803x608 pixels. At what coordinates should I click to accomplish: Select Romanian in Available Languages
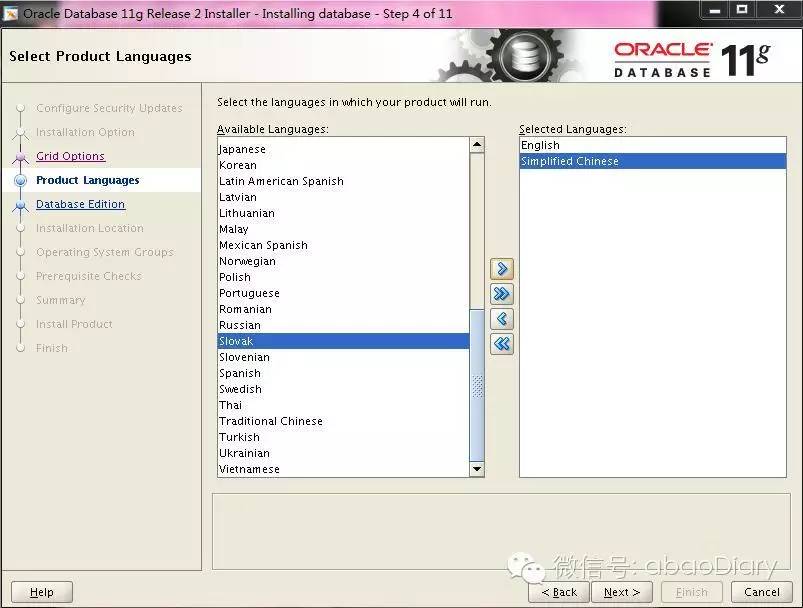343,309
